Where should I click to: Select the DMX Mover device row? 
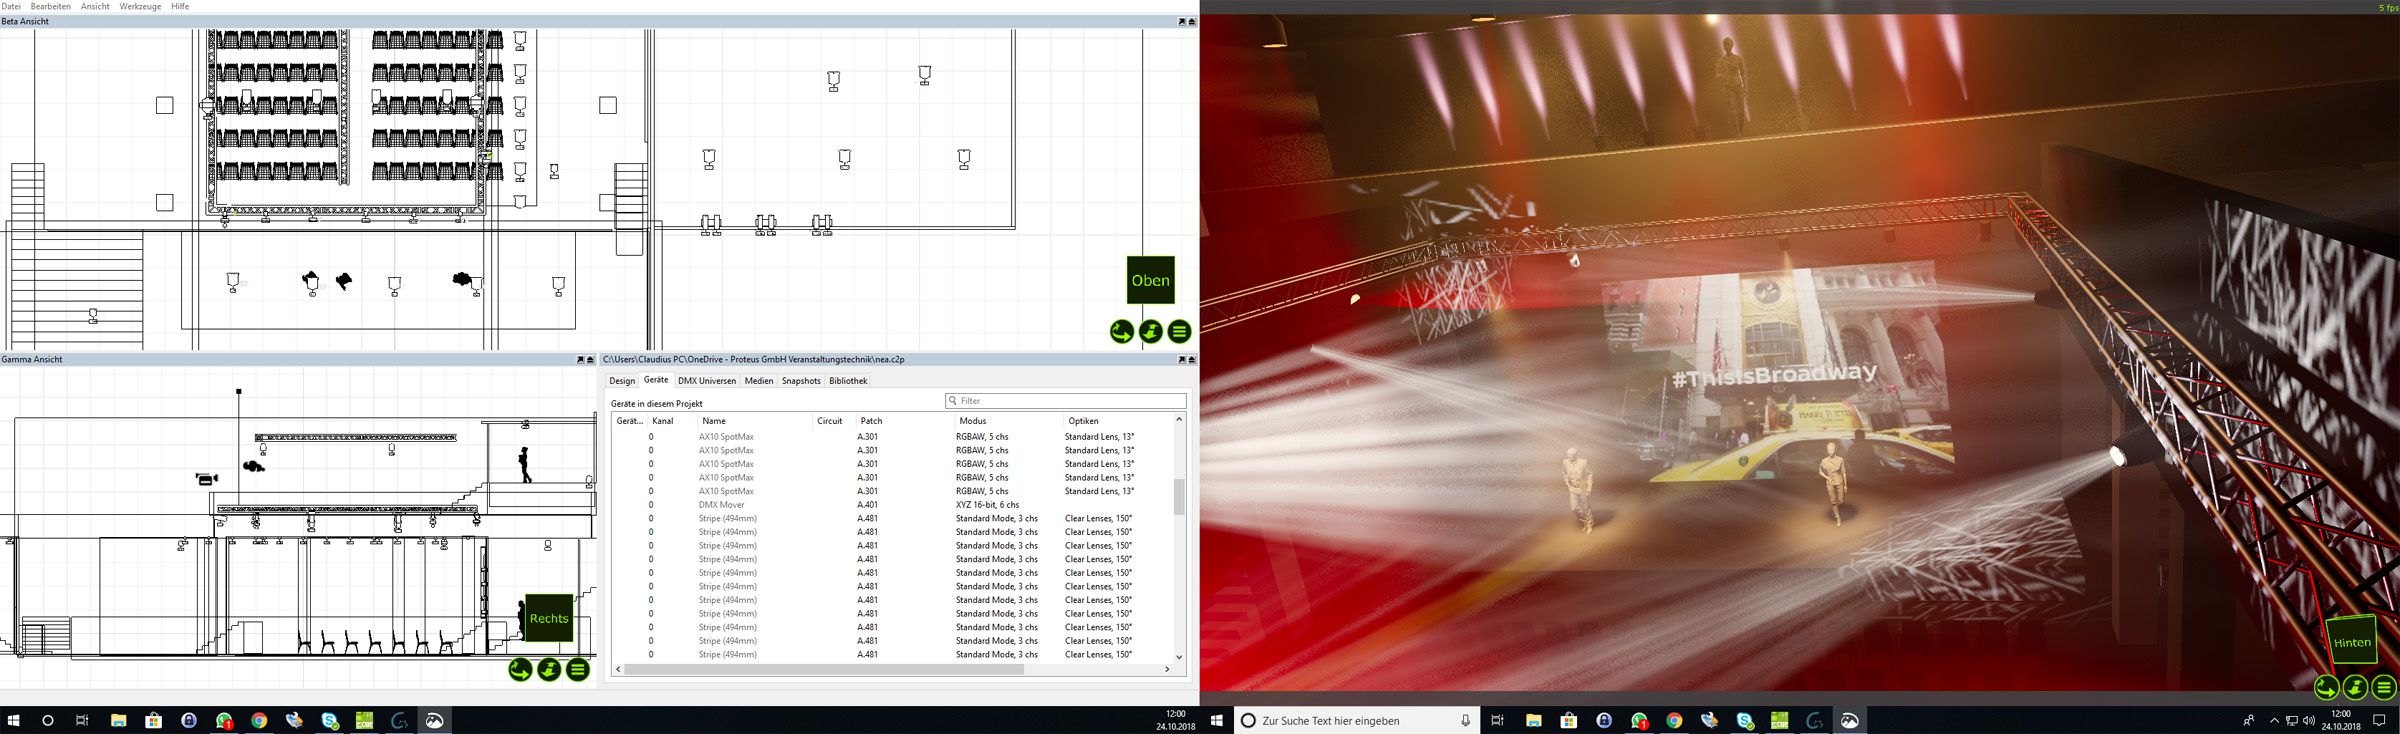(721, 505)
